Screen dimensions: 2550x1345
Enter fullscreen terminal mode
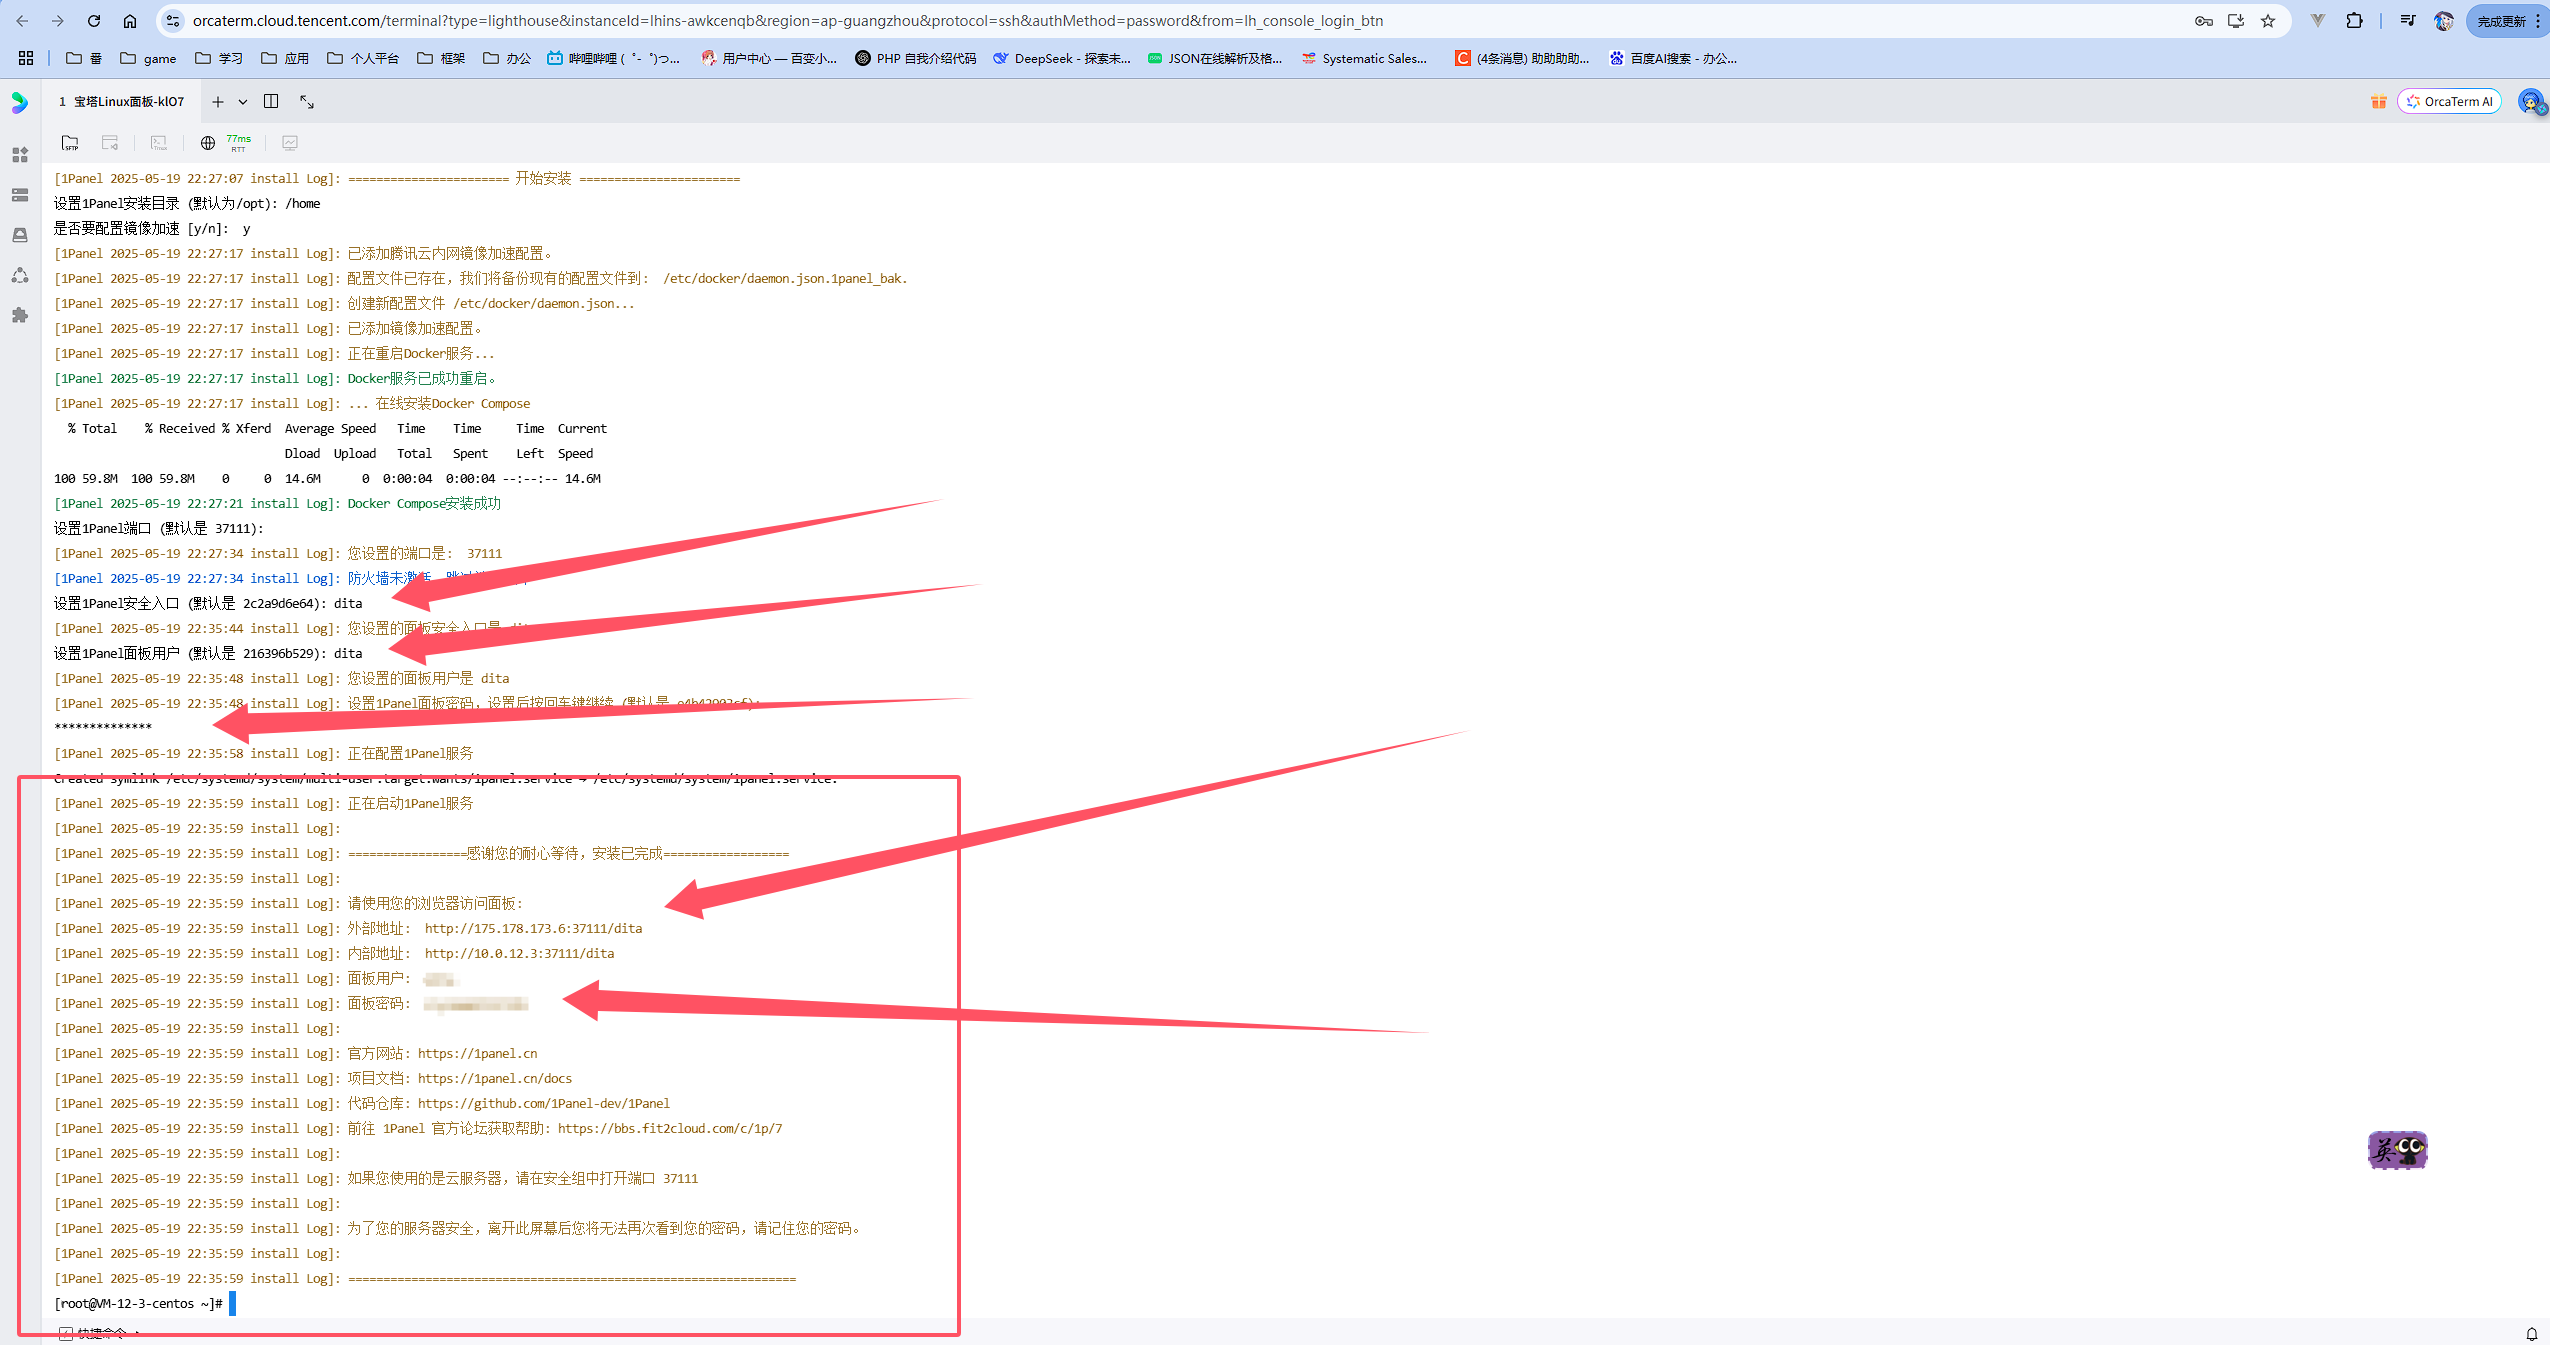point(307,101)
